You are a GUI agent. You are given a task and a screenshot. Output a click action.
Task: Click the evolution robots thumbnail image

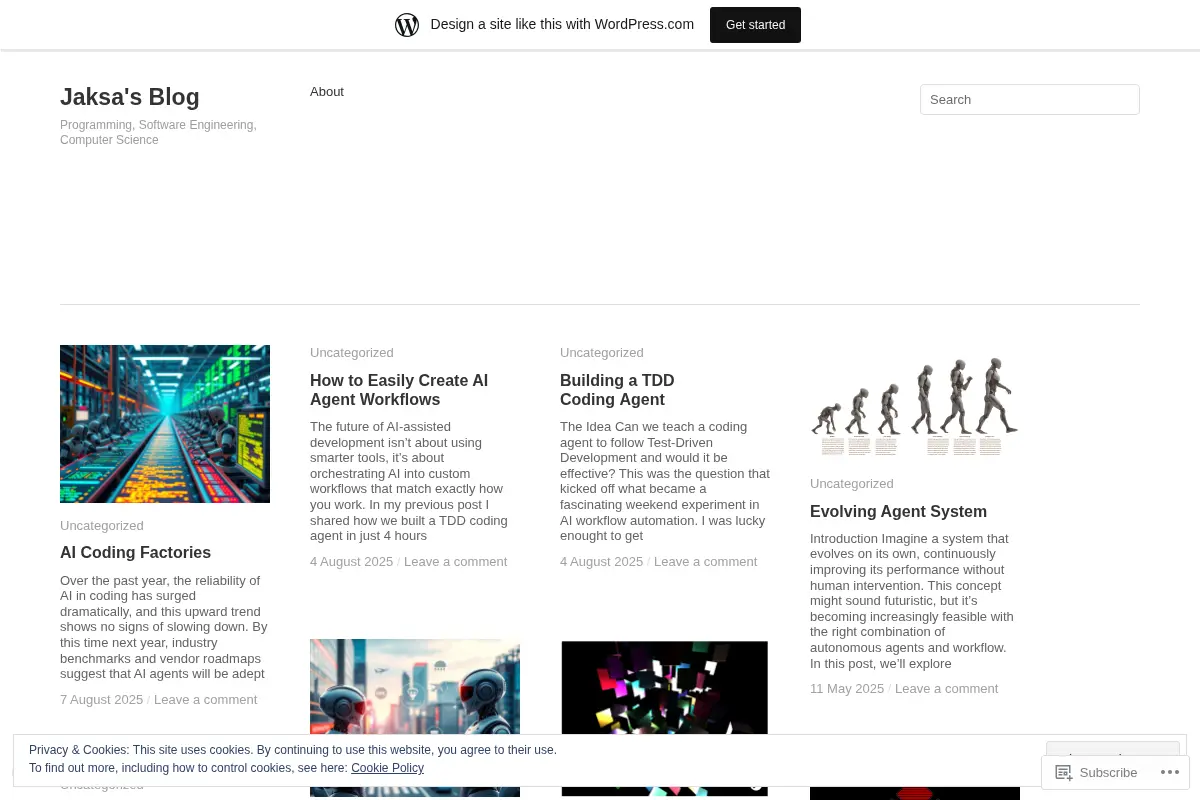(915, 405)
